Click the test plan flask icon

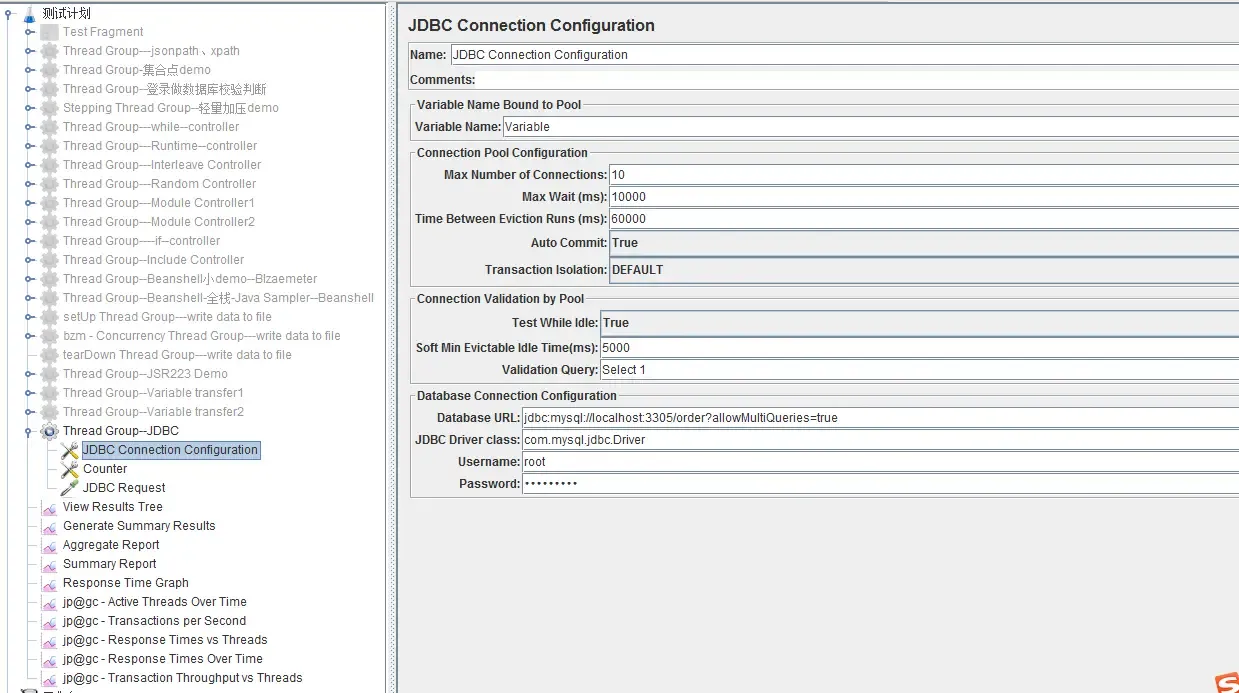point(29,14)
